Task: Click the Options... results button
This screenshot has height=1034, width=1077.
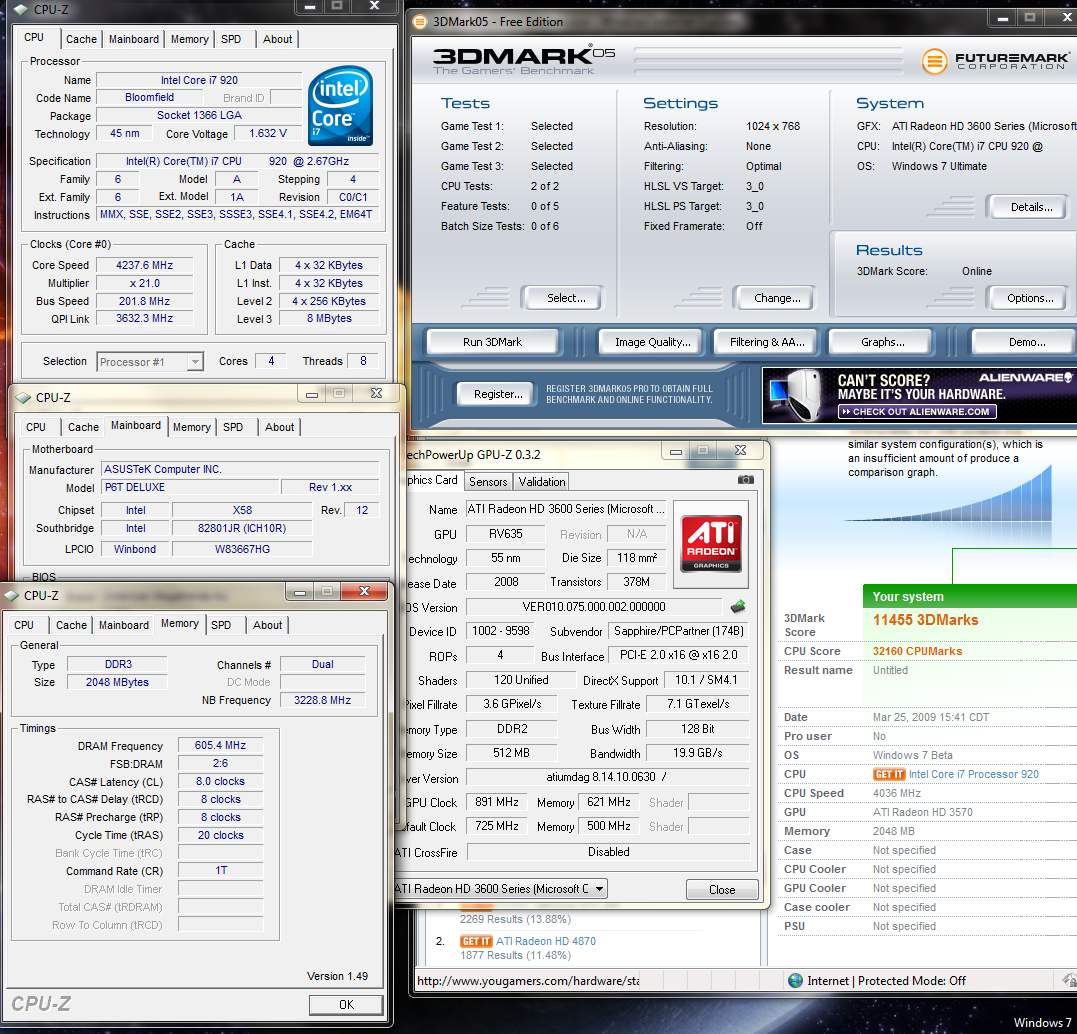Action: click(x=1028, y=298)
